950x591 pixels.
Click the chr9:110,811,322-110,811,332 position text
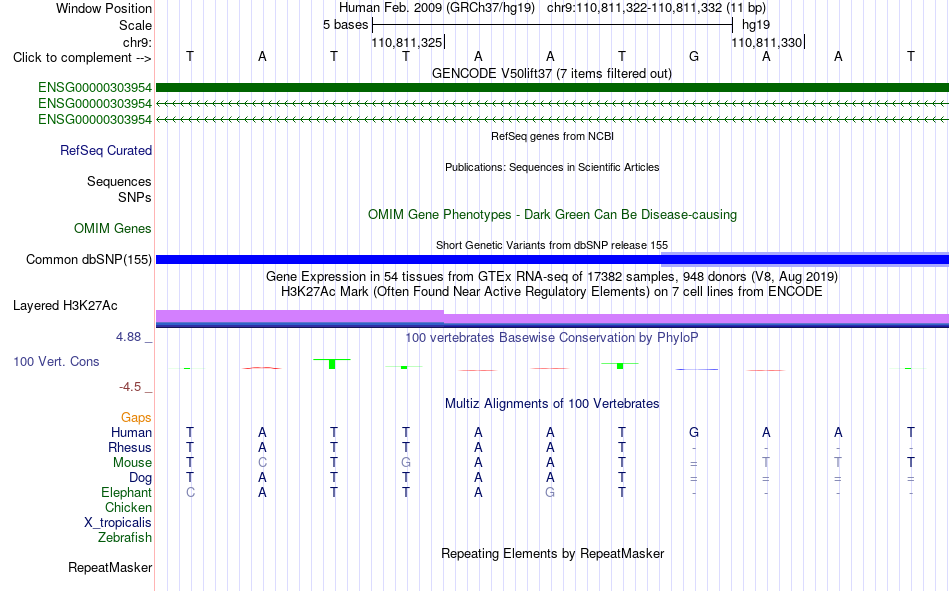[x=657, y=8]
